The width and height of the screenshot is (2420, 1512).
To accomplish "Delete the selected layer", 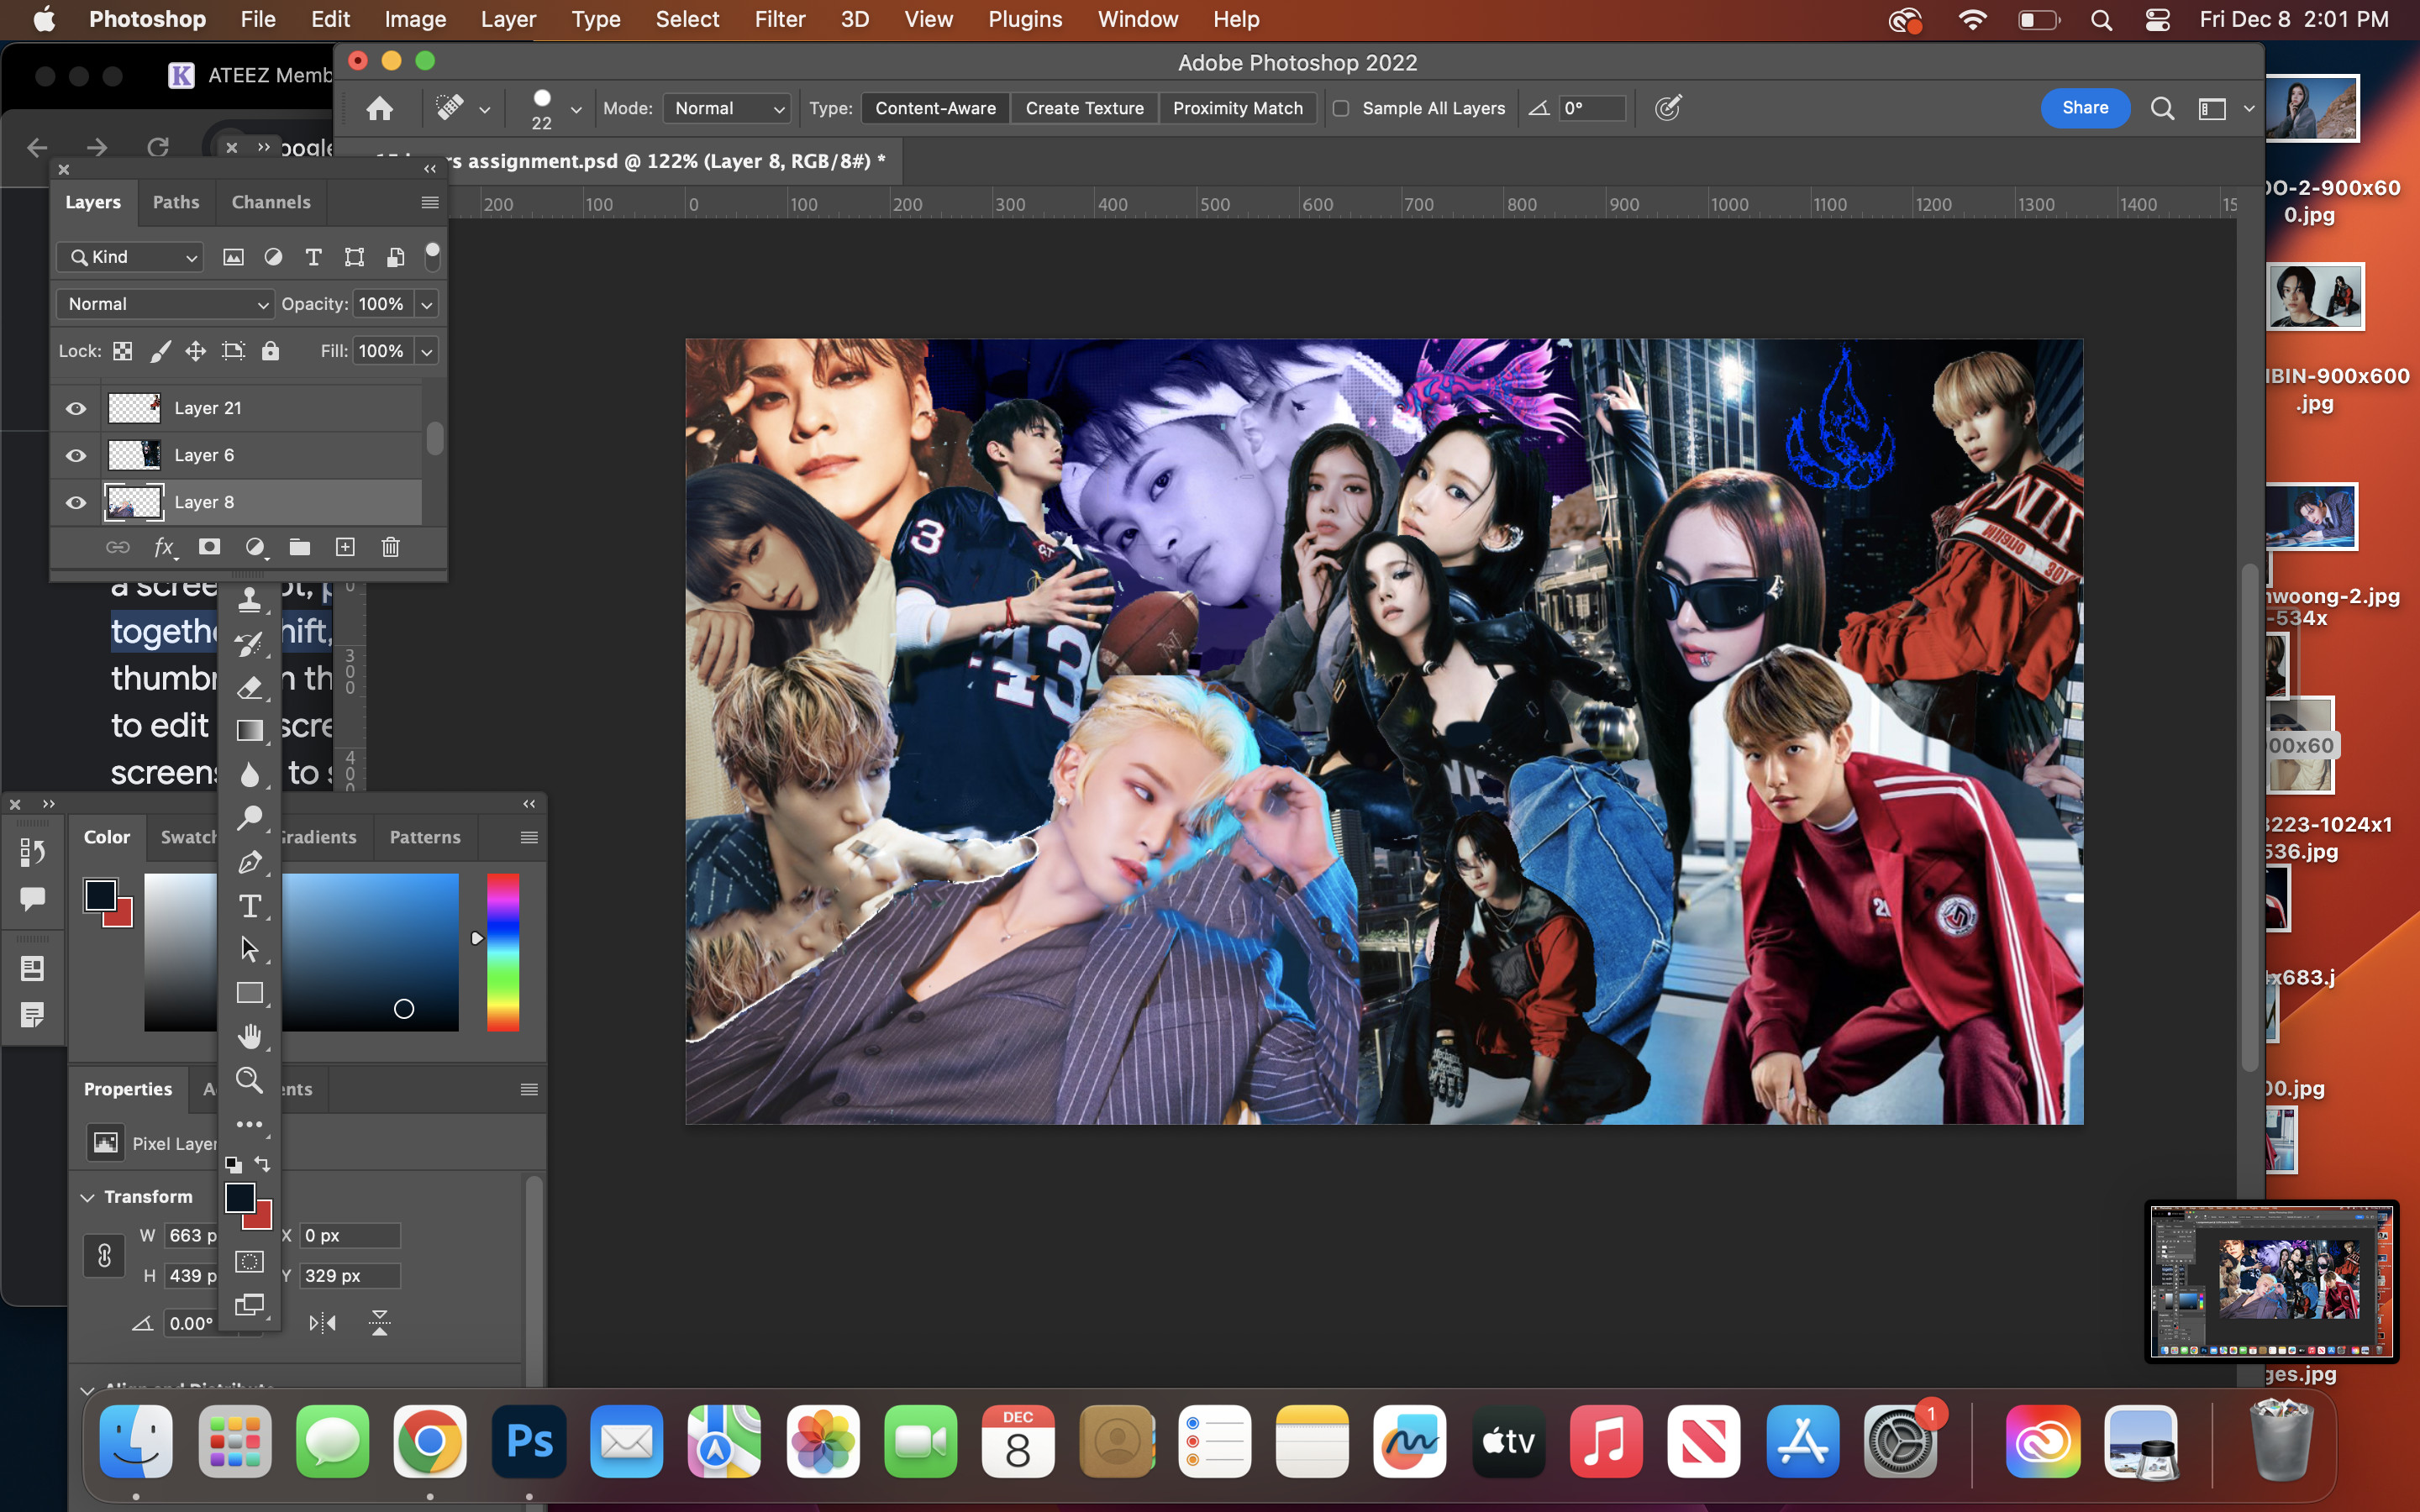I will coord(391,547).
